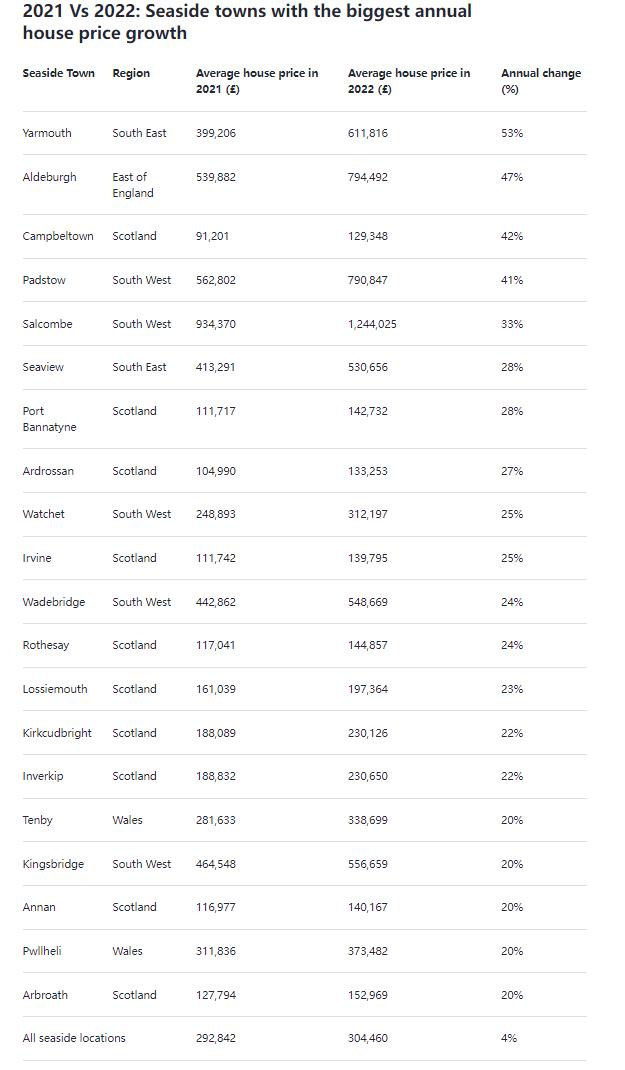
Task: Select the Yarmouth town cell
Action: point(47,133)
